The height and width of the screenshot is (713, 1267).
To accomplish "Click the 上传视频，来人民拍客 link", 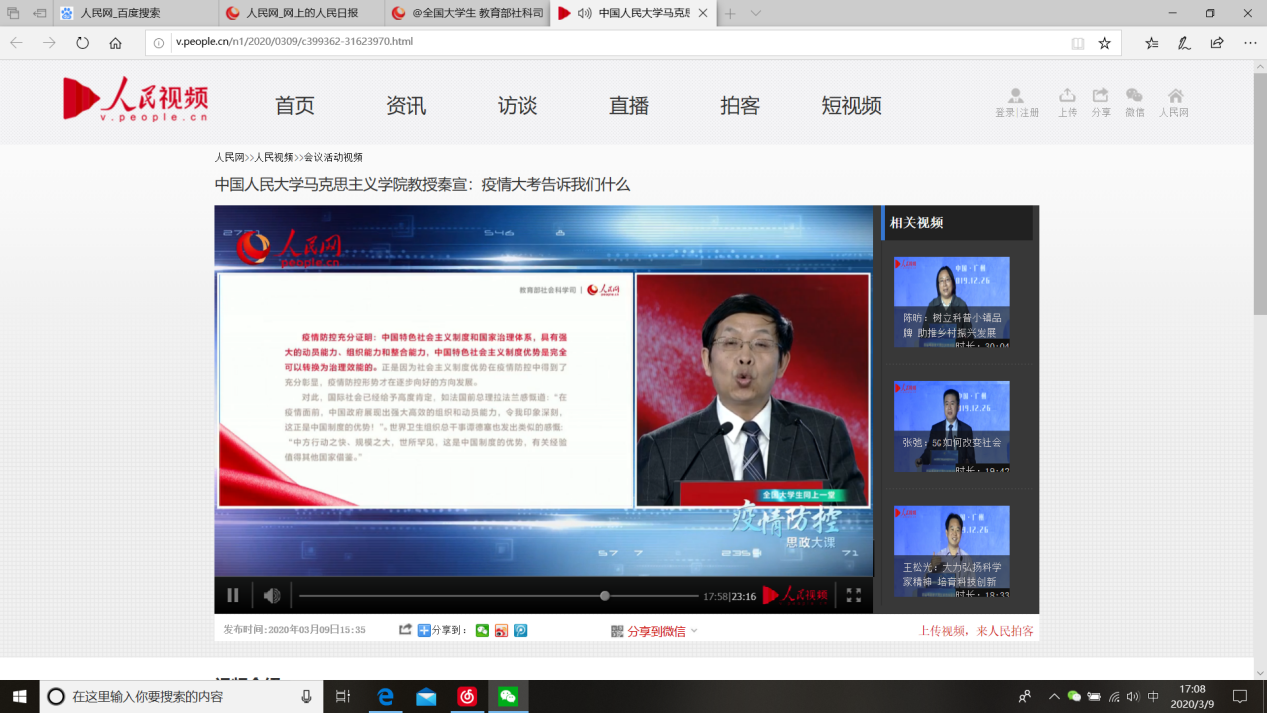I will [976, 631].
